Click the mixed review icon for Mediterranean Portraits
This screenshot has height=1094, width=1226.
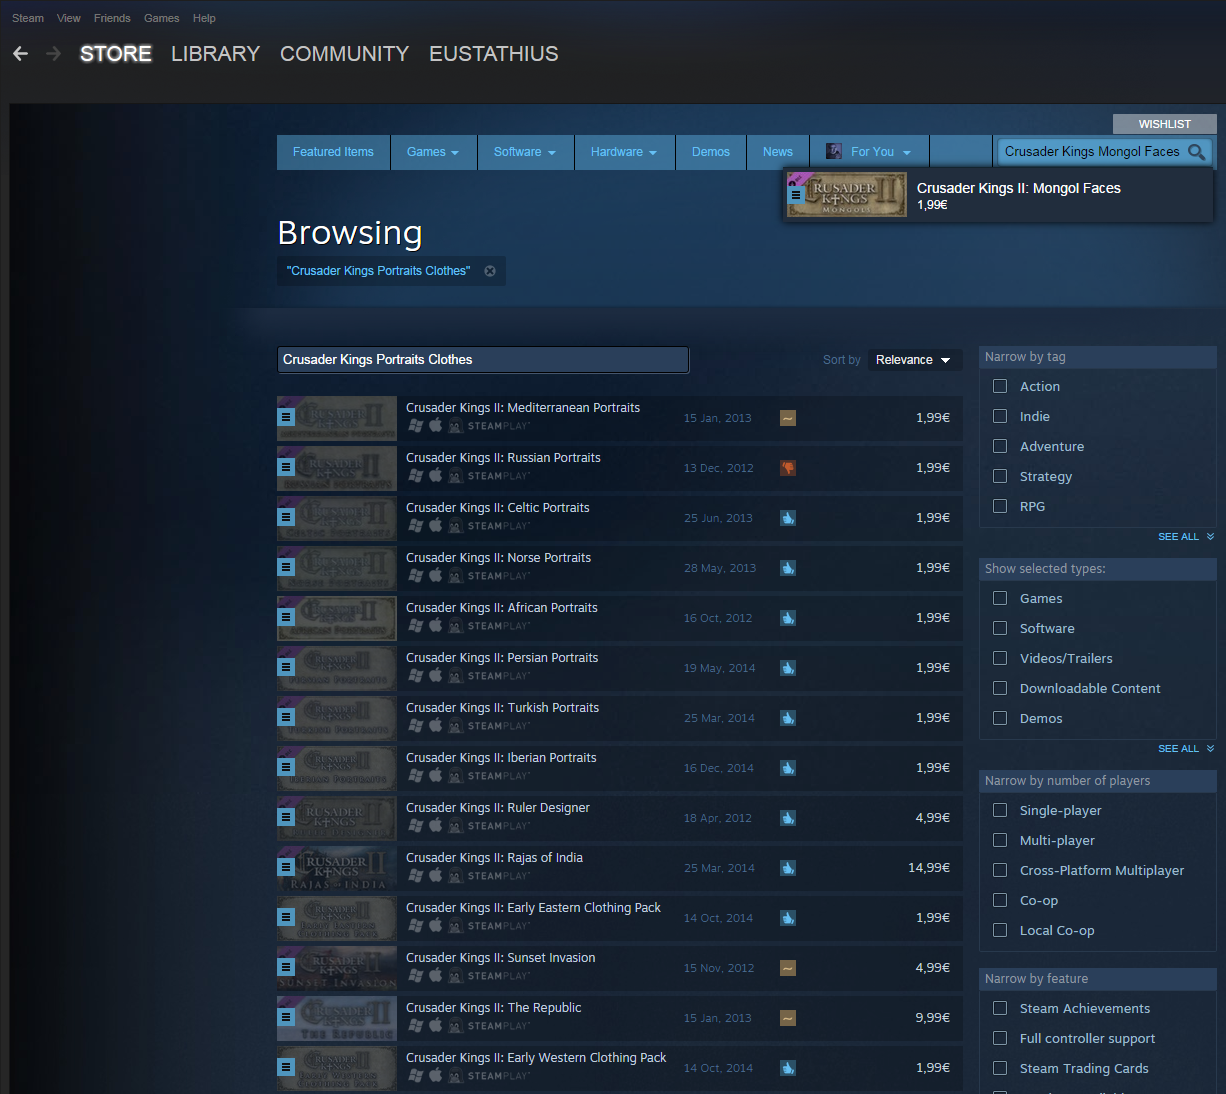(788, 418)
